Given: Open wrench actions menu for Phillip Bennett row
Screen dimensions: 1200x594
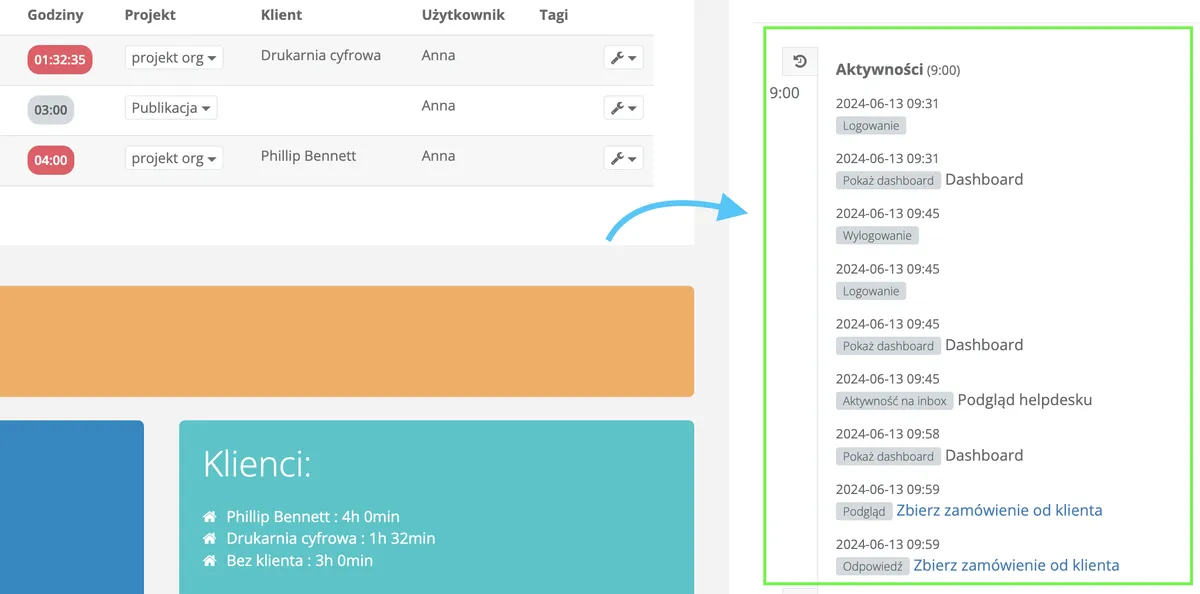Looking at the screenshot, I should 623,157.
